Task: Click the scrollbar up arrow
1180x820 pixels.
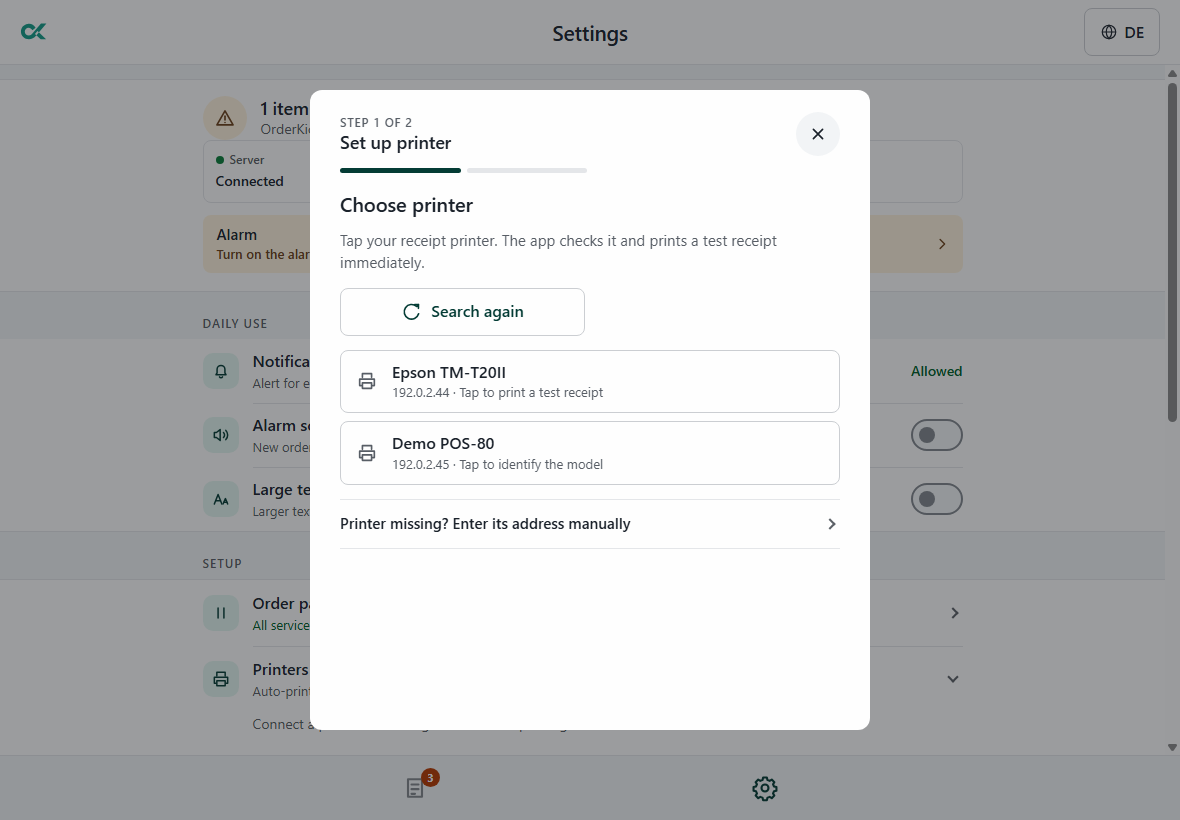Action: pyautogui.click(x=1172, y=73)
